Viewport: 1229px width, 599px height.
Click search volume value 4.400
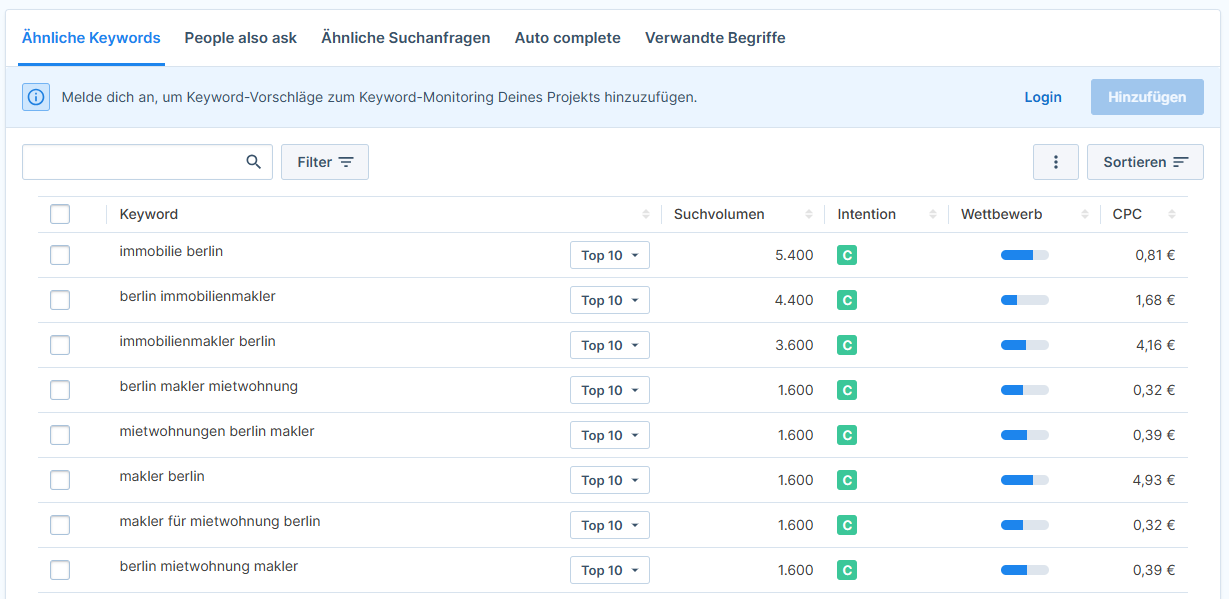pos(794,300)
